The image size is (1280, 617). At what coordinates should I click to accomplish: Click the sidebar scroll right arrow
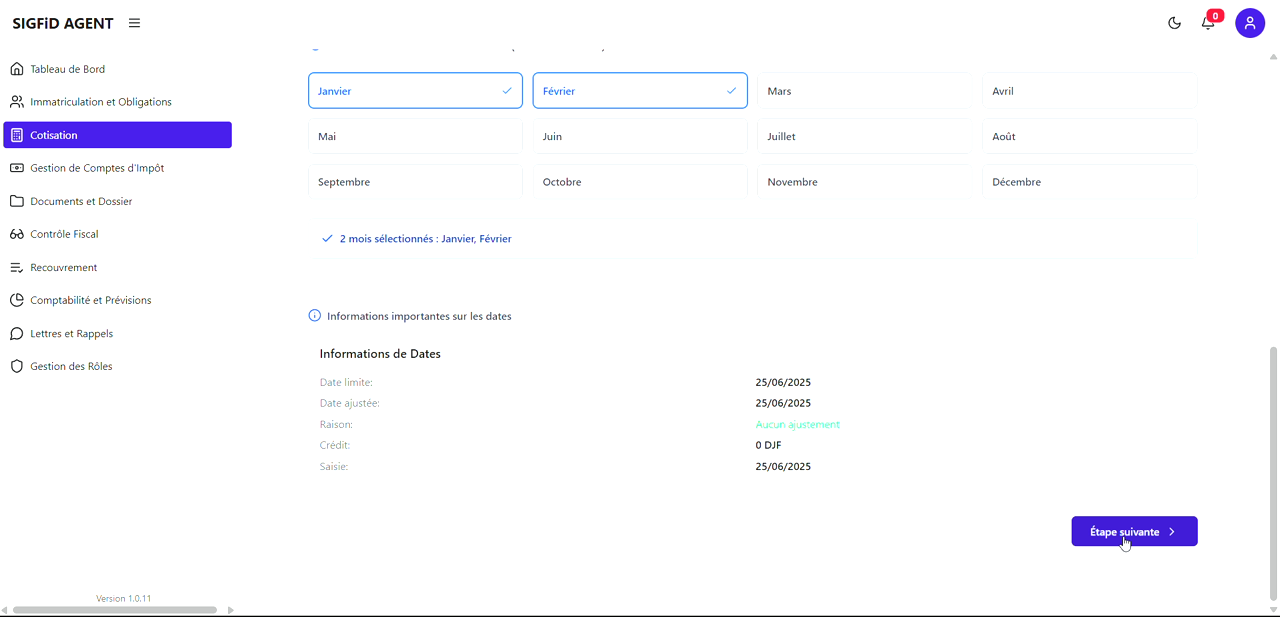[231, 610]
